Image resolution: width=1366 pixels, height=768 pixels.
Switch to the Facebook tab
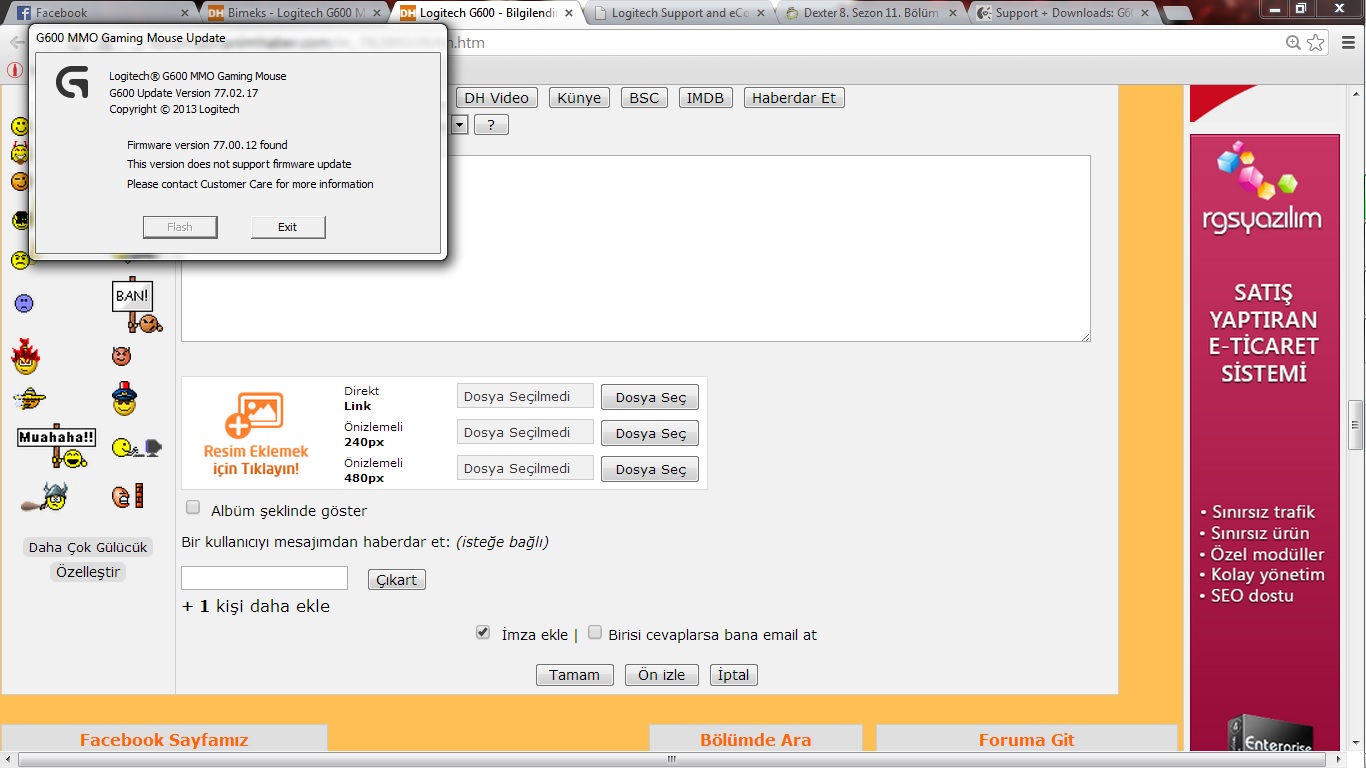click(103, 13)
